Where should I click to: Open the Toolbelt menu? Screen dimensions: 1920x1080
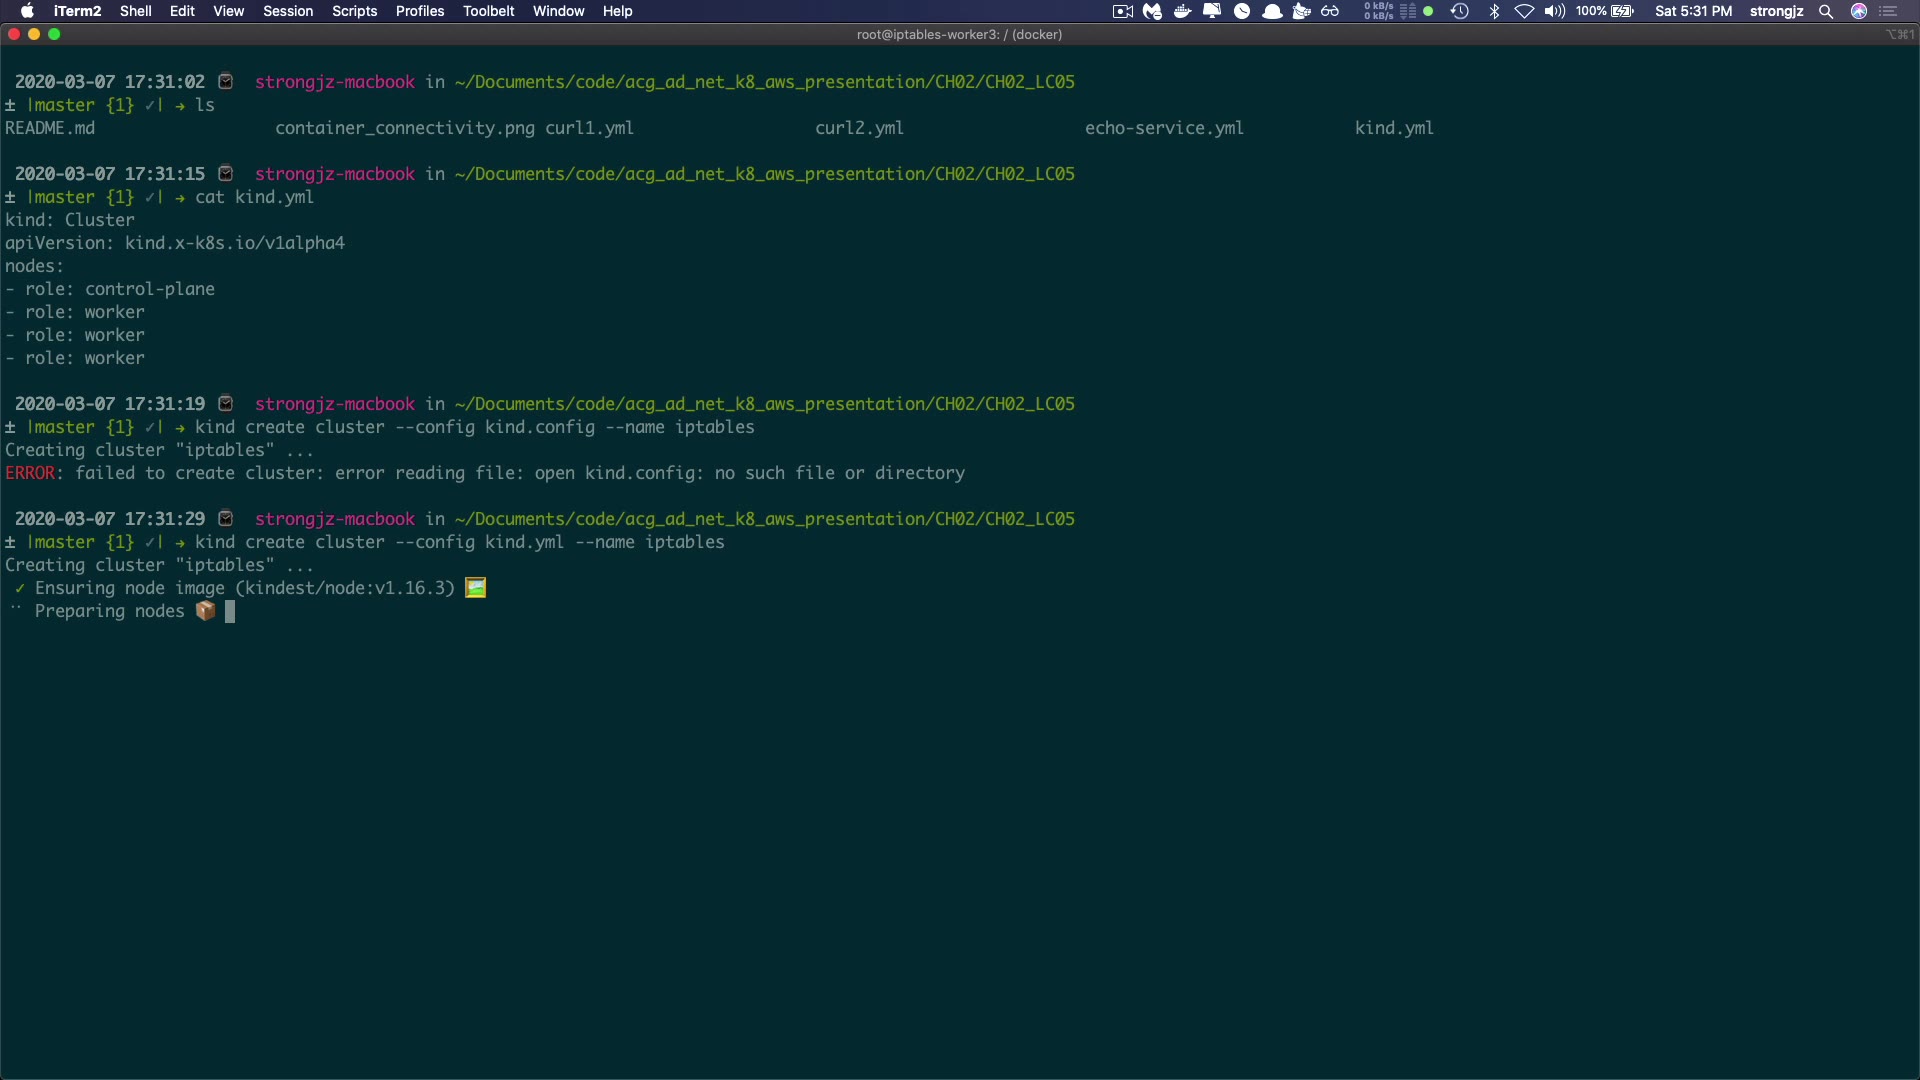[x=488, y=11]
